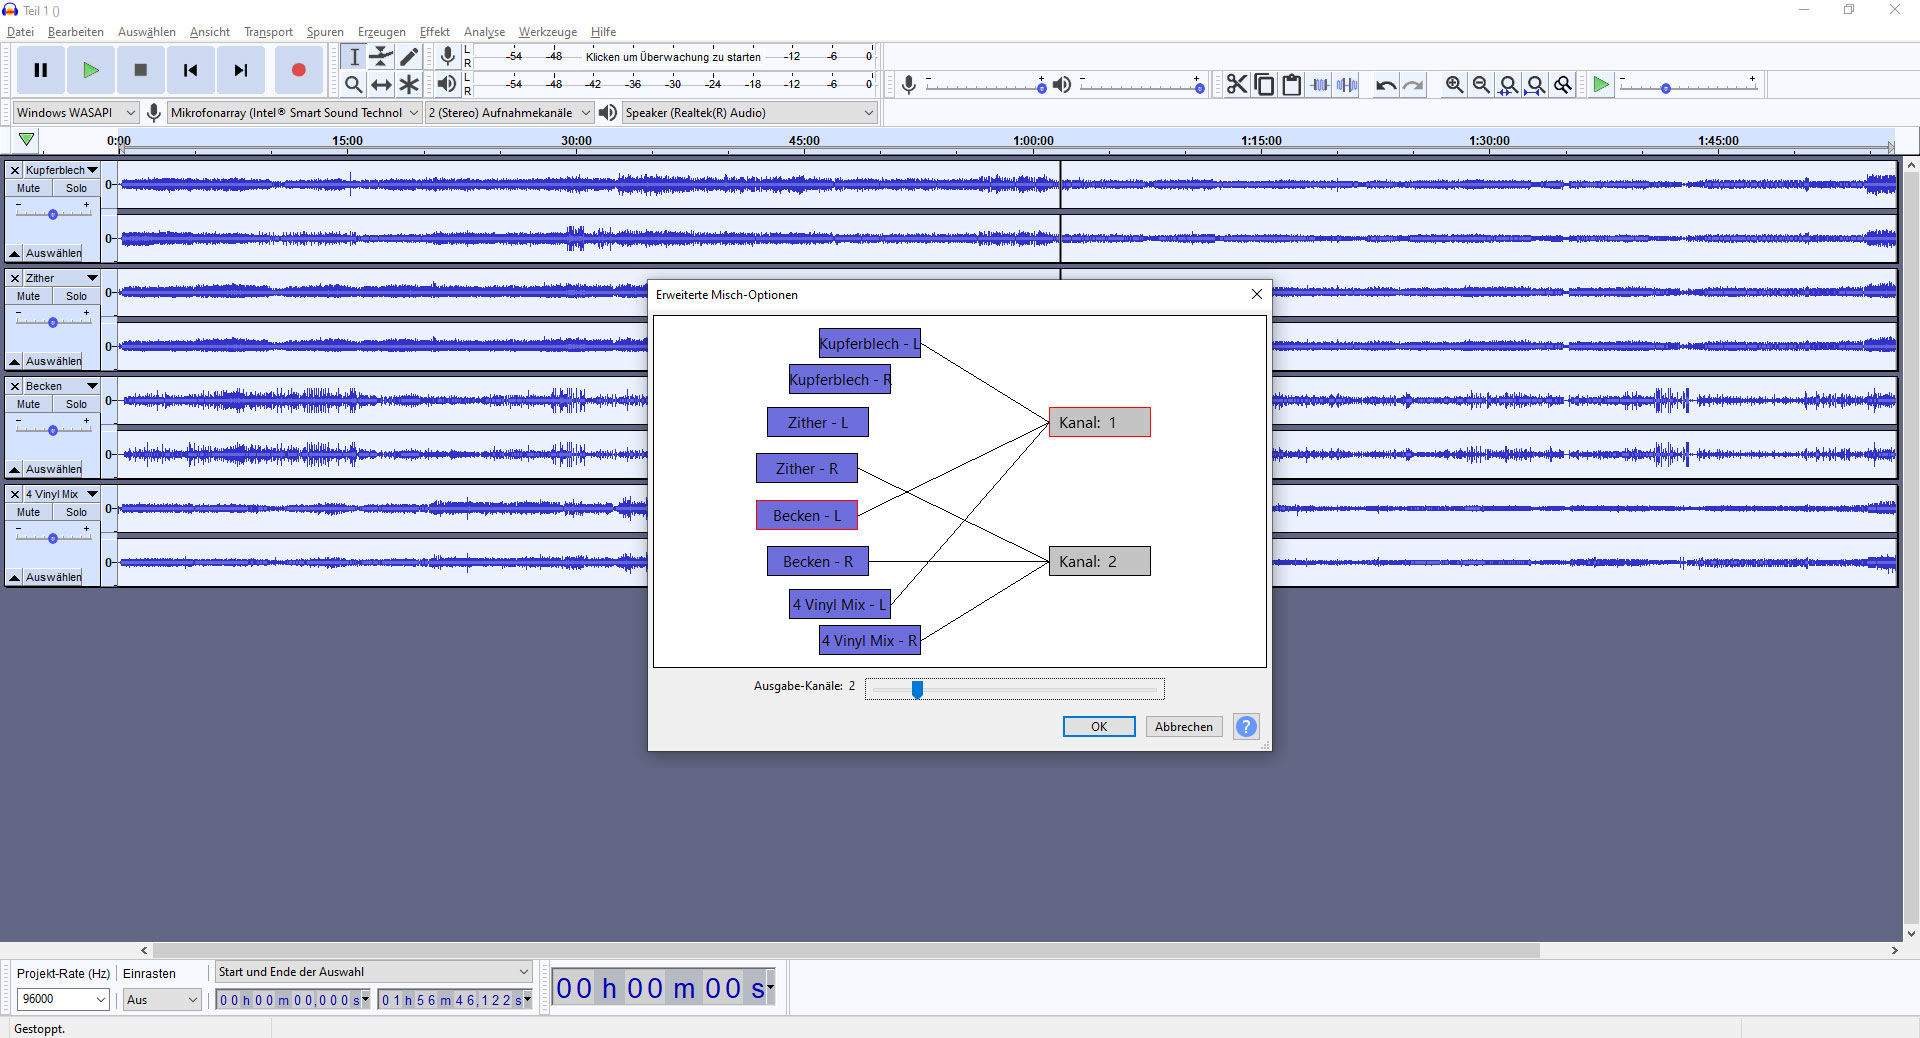
Task: Click the Undo icon
Action: point(1385,84)
